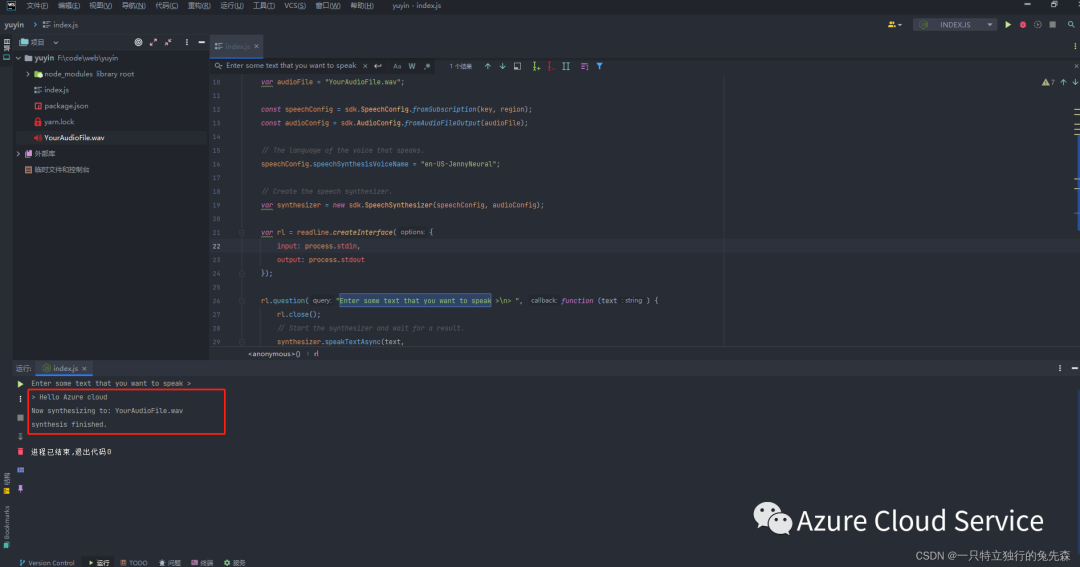
Task: Open project panel options three-dot menu
Action: (187, 42)
